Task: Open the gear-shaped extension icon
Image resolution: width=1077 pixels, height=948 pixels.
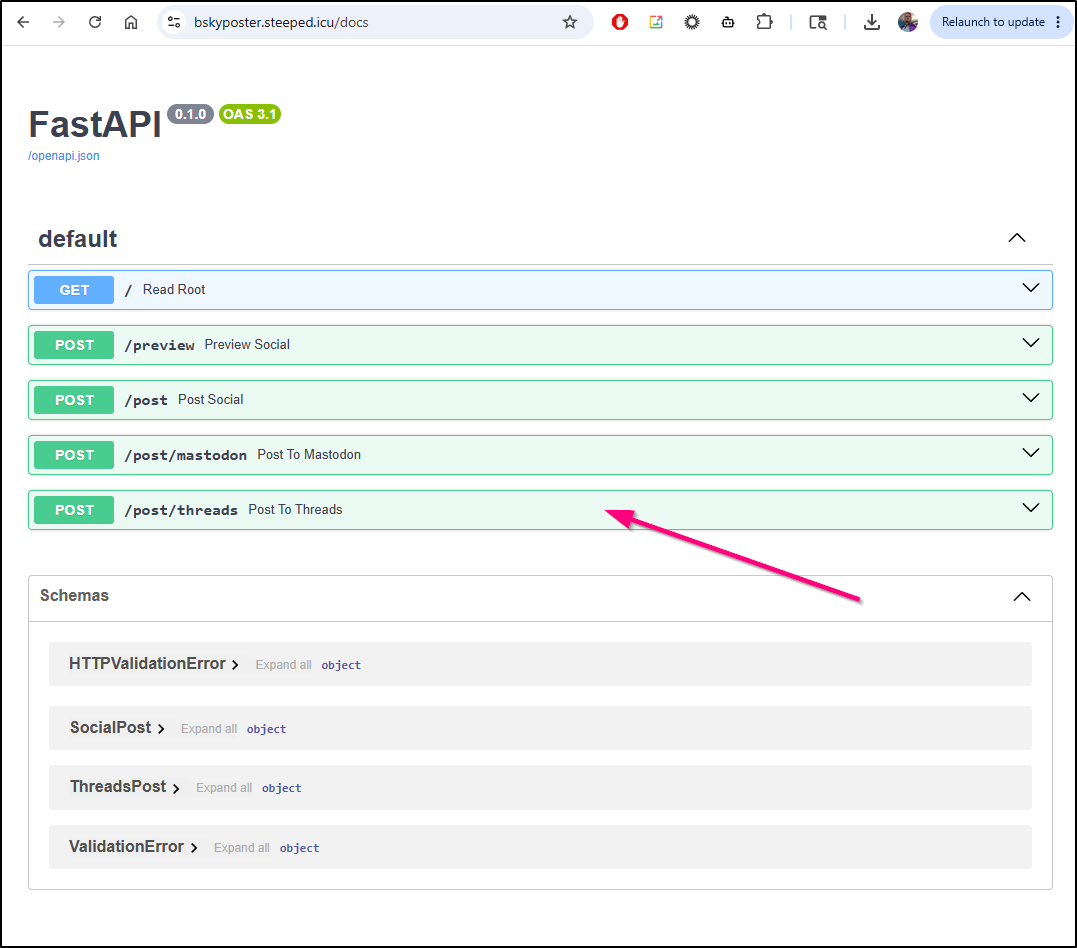Action: [692, 22]
